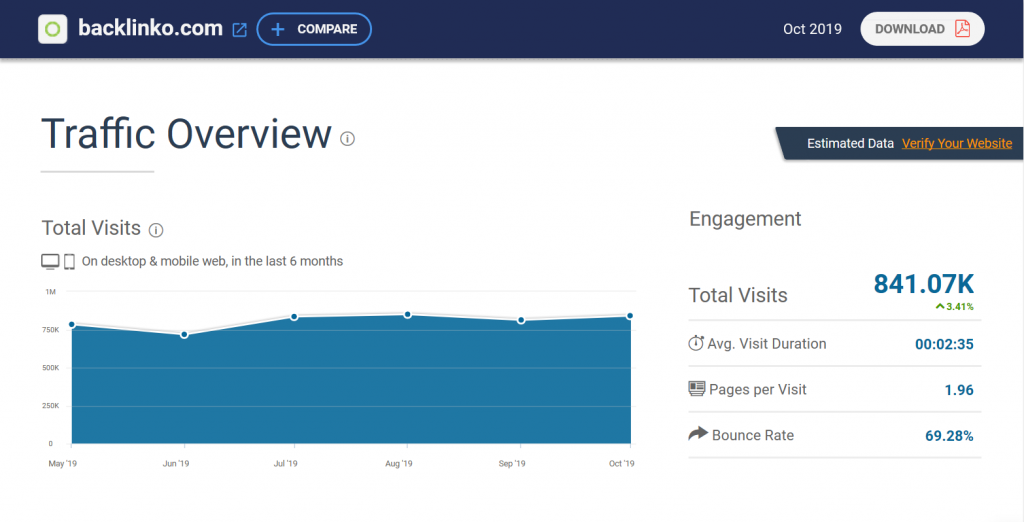Image resolution: width=1024 pixels, height=522 pixels.
Task: Click the 1.96 pages per visit value
Action: coord(959,390)
